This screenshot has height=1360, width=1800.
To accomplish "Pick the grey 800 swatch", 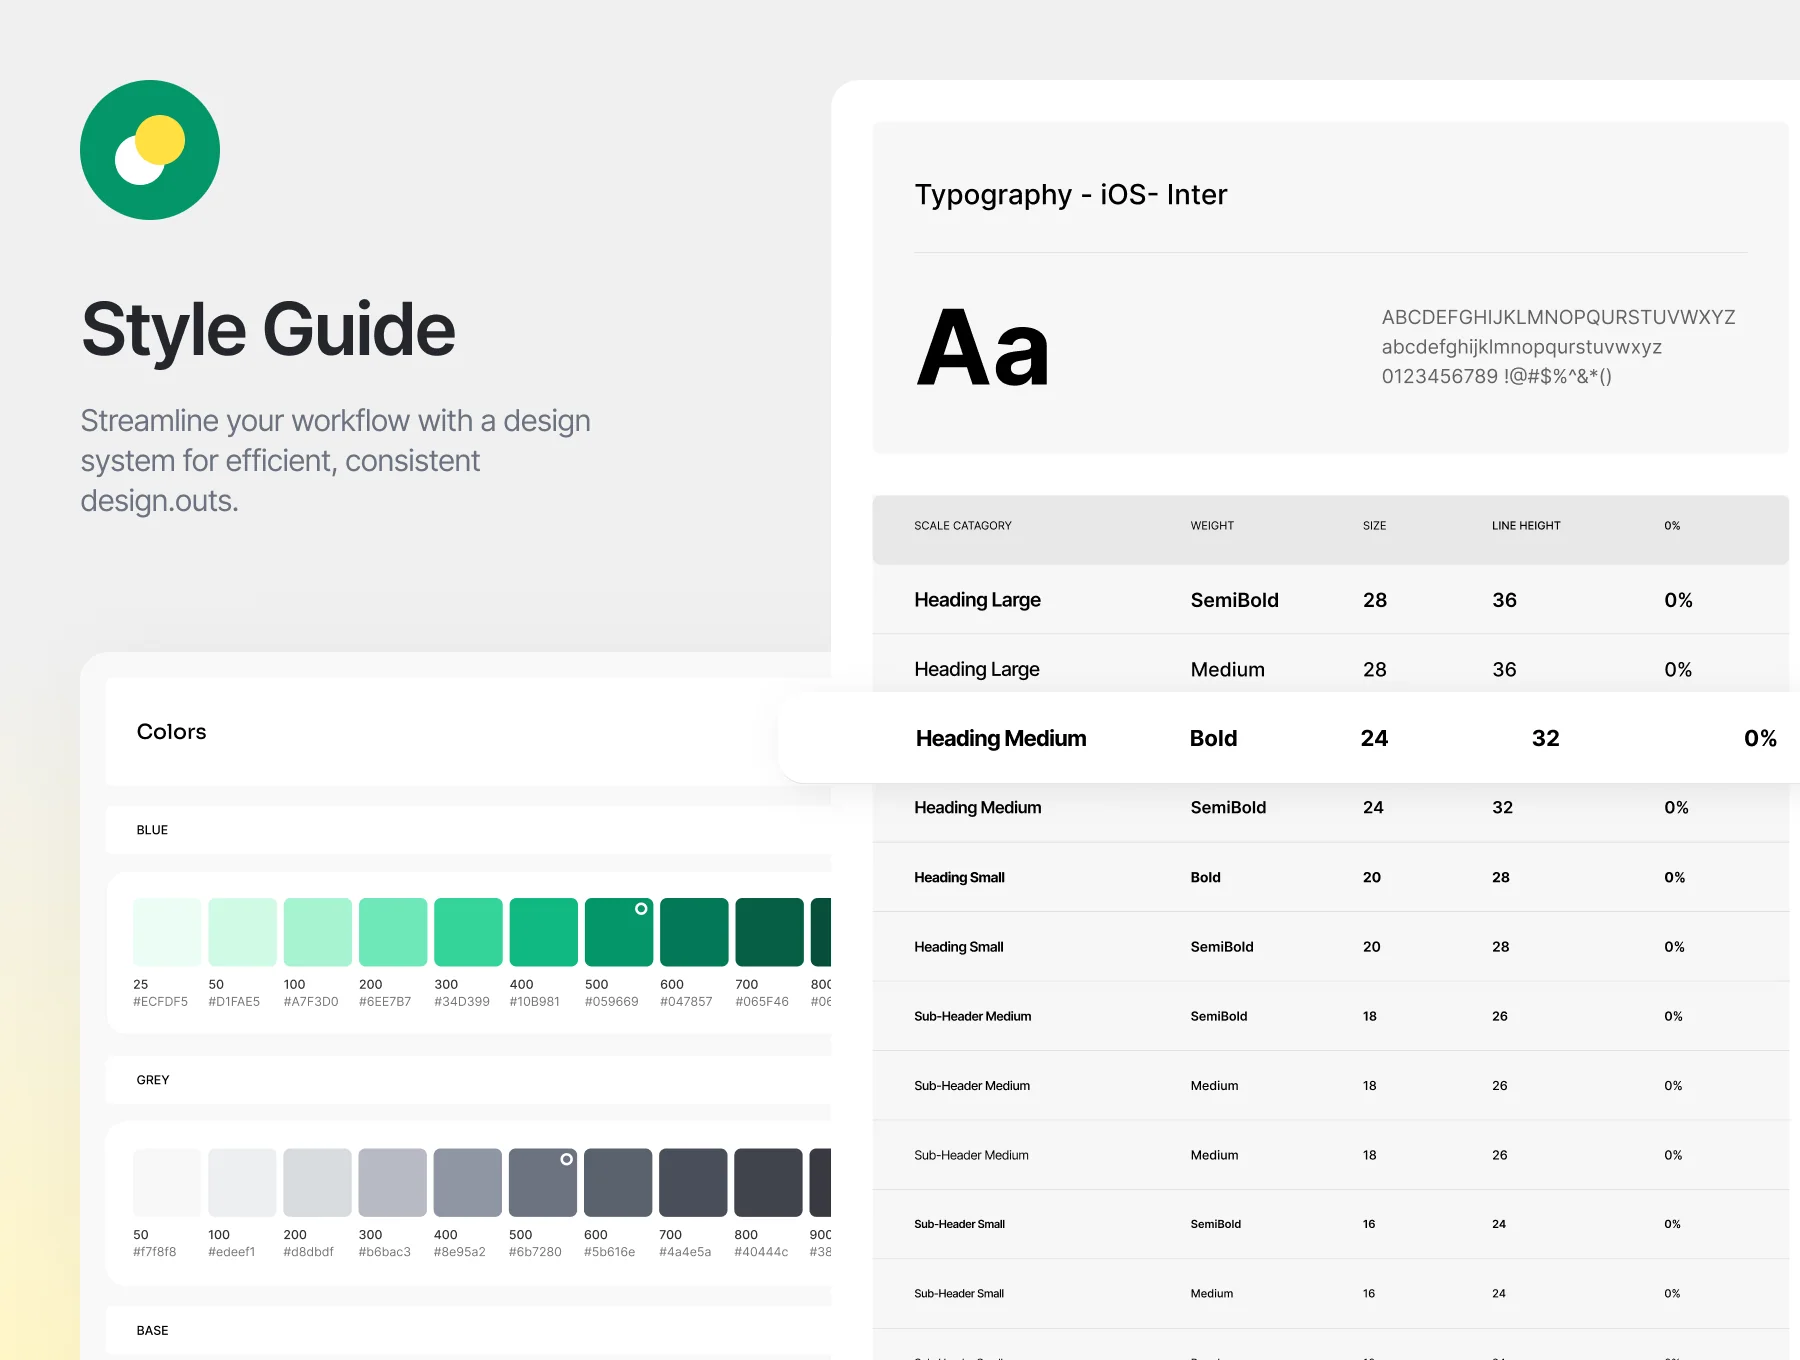I will 768,1182.
